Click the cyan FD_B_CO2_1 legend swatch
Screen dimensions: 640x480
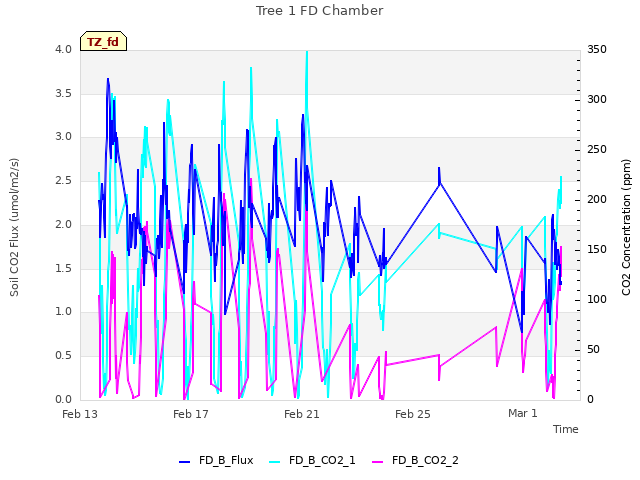tap(275, 462)
